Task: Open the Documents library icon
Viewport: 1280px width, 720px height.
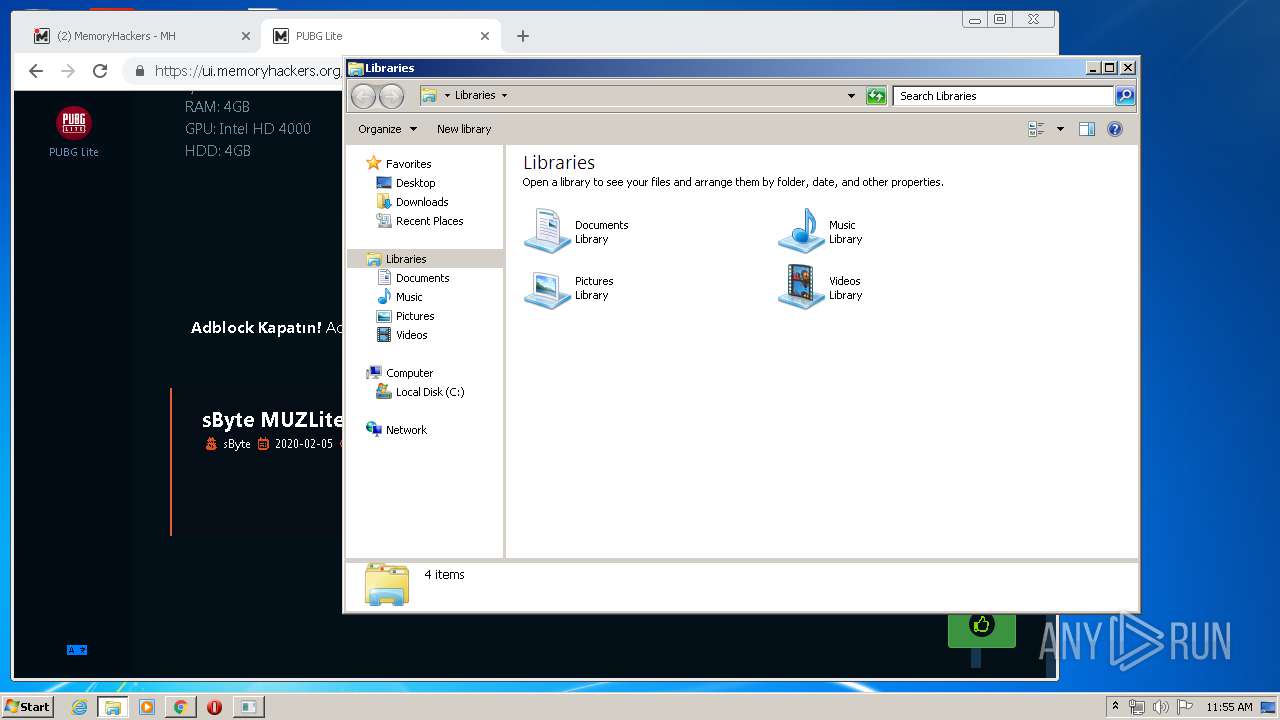Action: point(547,231)
